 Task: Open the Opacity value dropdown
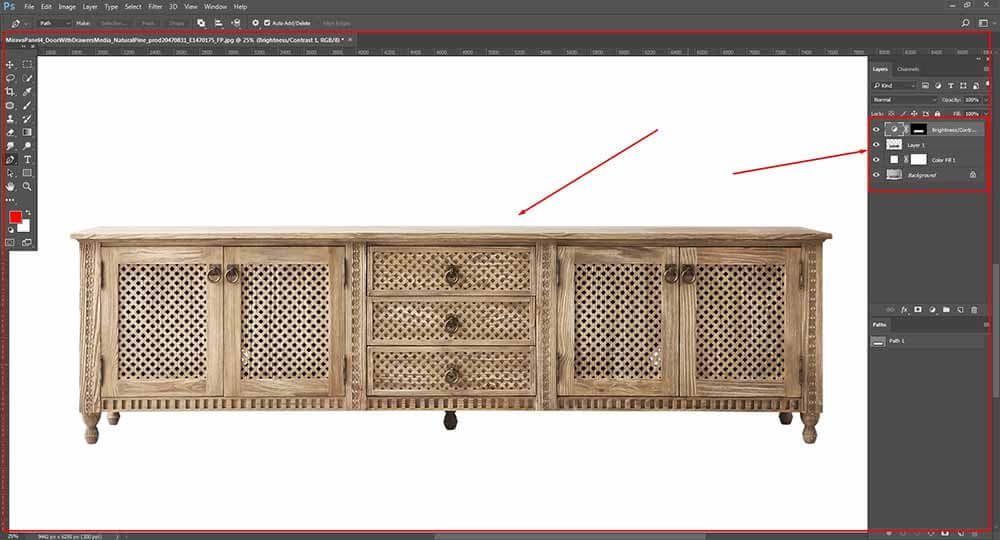(x=986, y=100)
